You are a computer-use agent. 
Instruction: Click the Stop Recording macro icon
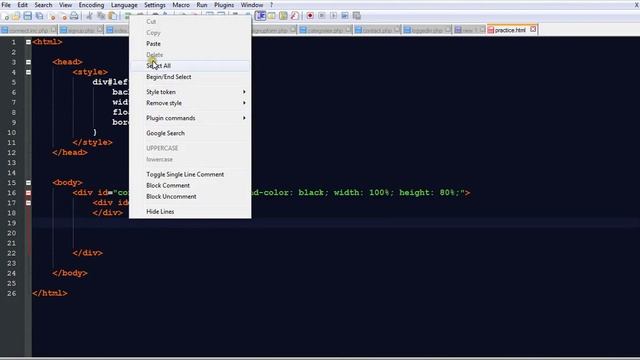[322, 16]
